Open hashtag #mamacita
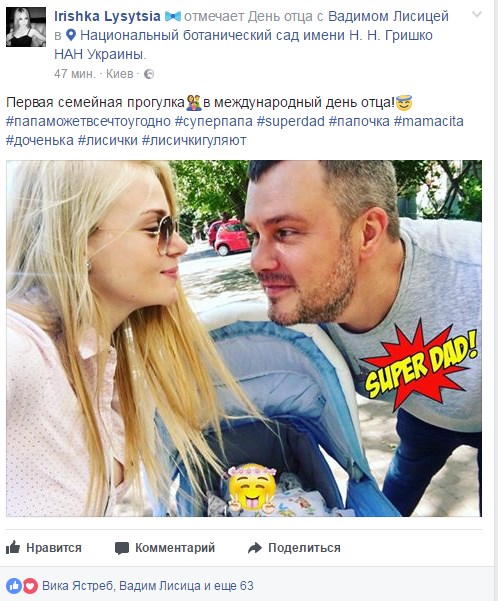 (x=429, y=121)
